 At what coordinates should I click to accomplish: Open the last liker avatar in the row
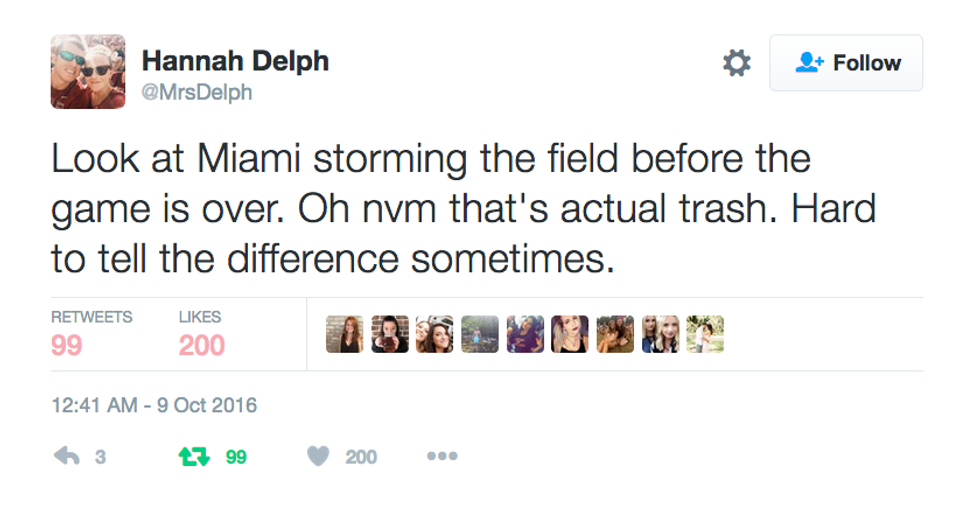(x=705, y=335)
